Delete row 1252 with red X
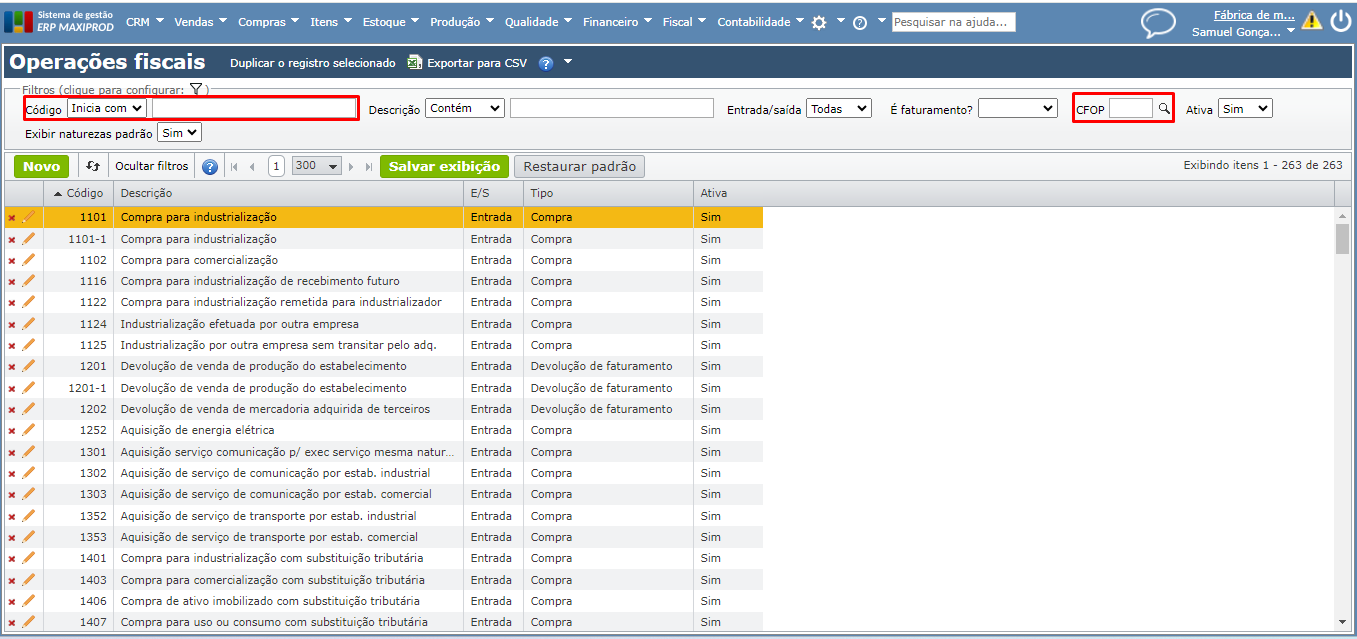1357x639 pixels. pyautogui.click(x=12, y=430)
